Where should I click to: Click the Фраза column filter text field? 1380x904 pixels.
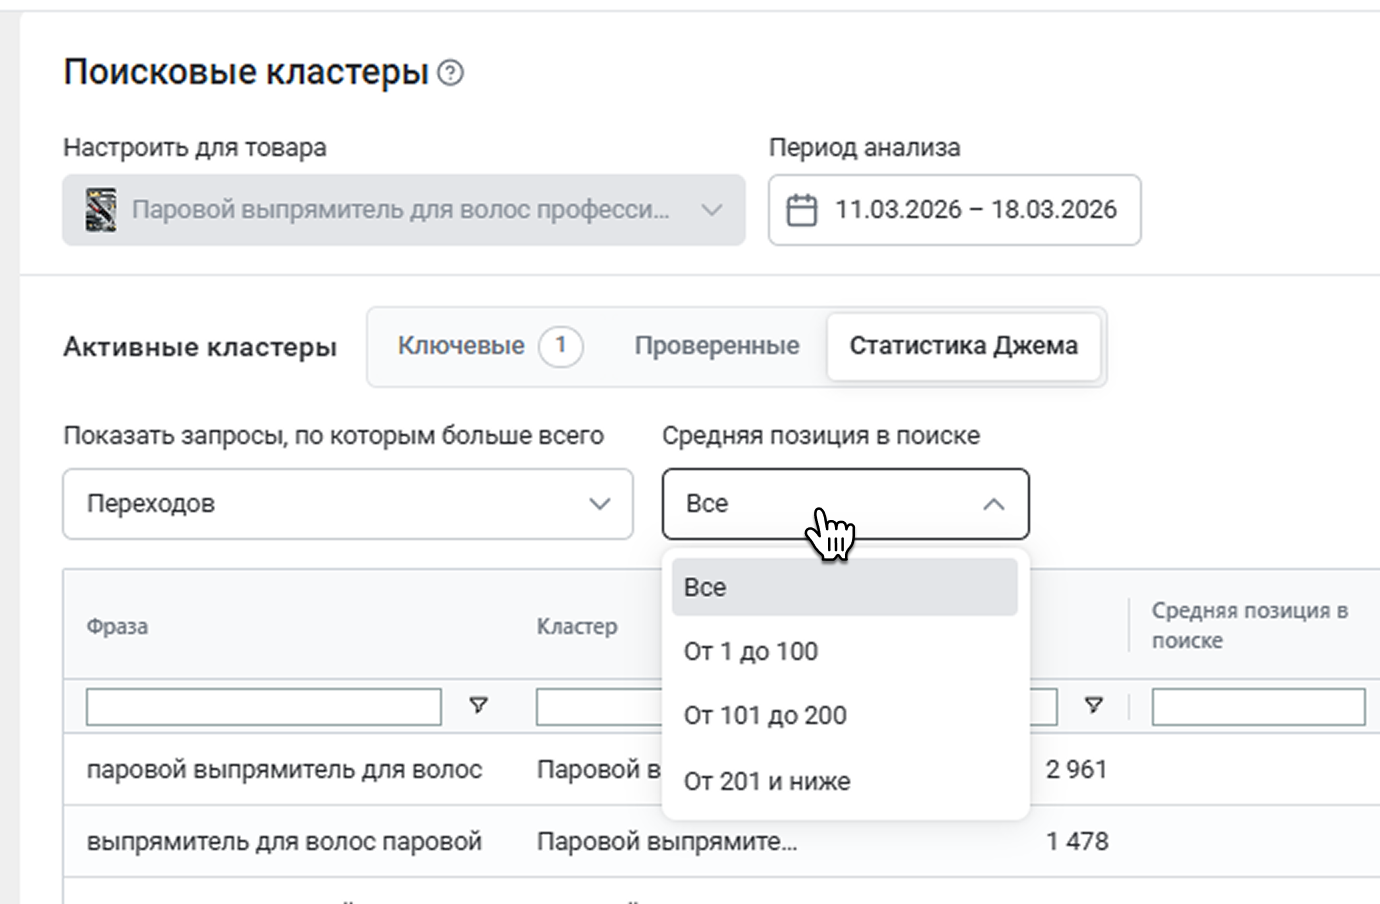[263, 707]
